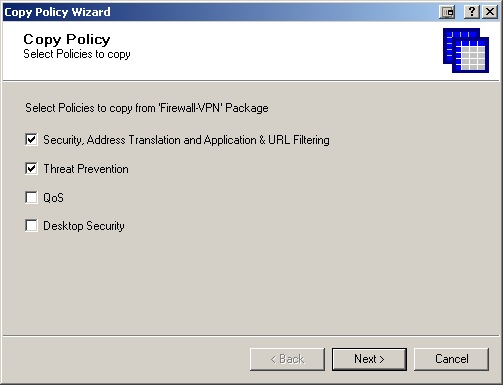Viewport: 503px width, 385px height.
Task: Click the window layout icon in title bar
Action: coord(447,12)
